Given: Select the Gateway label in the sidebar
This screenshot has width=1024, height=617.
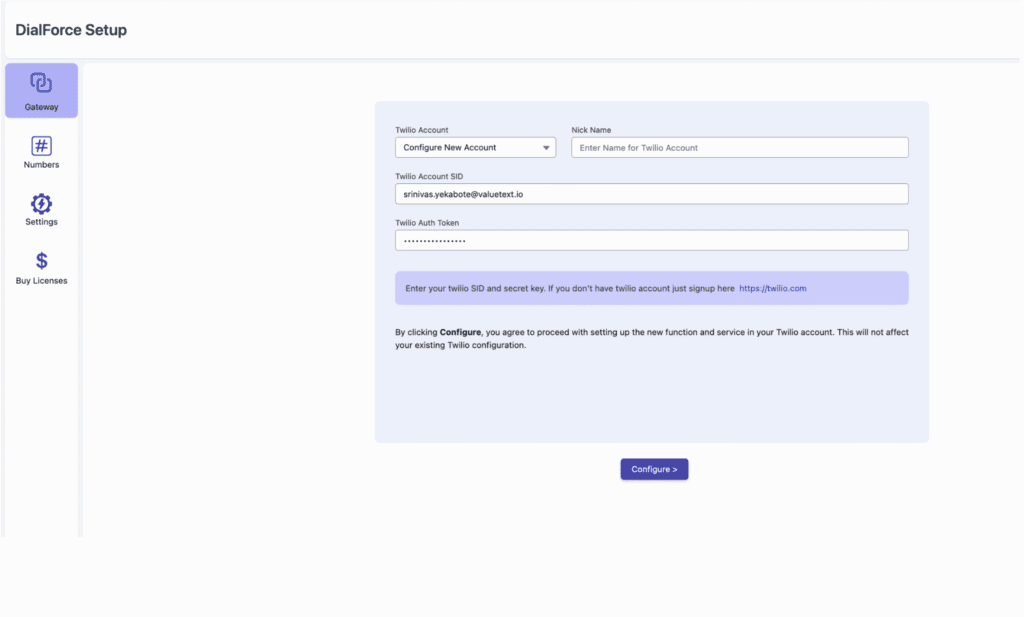Looking at the screenshot, I should (41, 107).
